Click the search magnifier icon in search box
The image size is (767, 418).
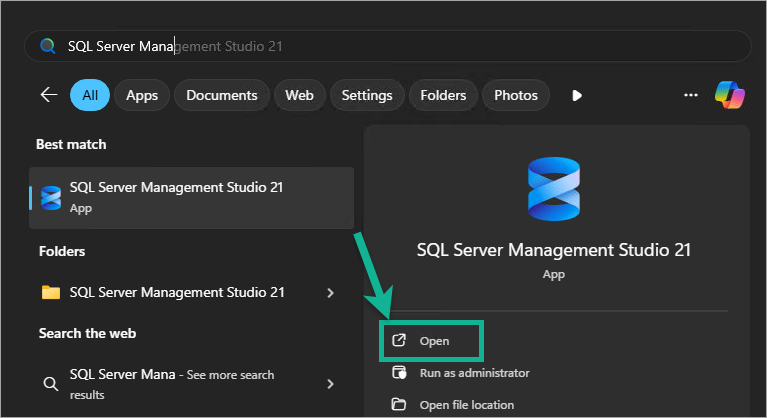(47, 46)
